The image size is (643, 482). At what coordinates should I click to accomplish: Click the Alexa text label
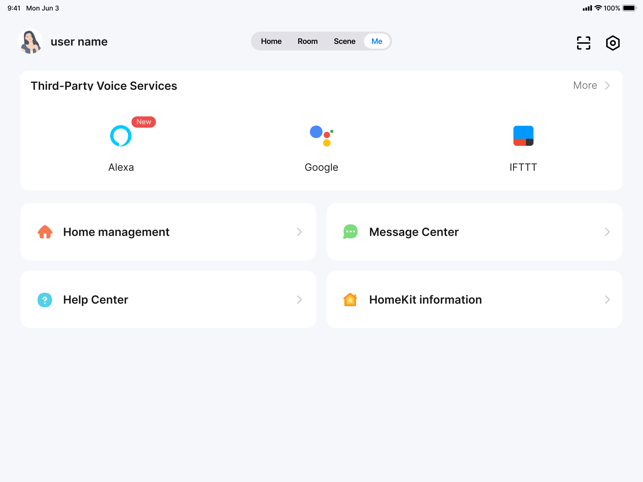click(x=121, y=167)
